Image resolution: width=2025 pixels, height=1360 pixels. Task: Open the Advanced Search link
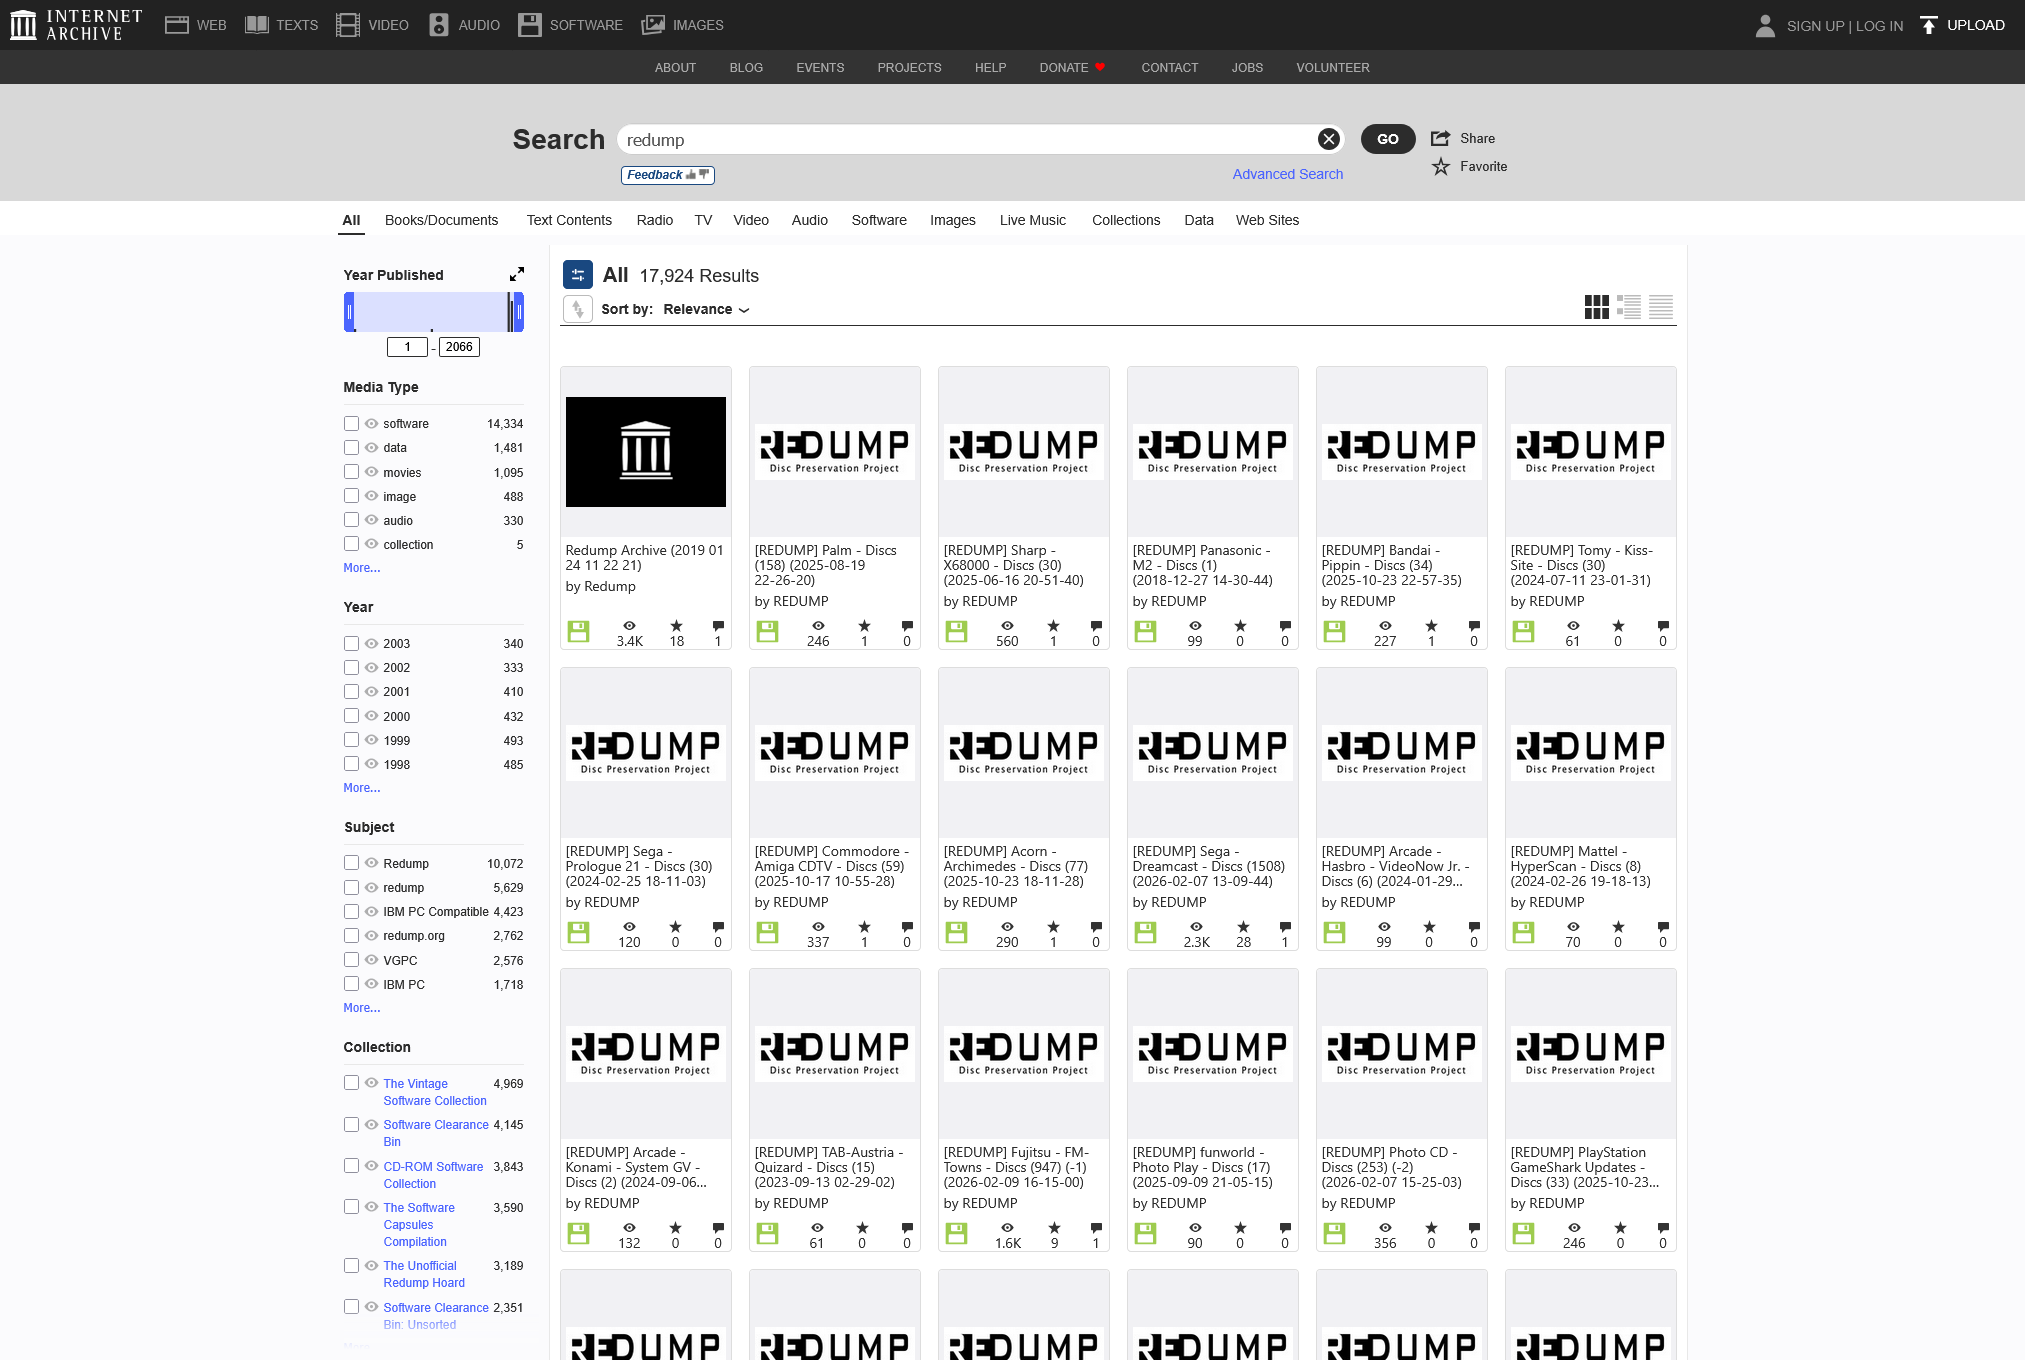(1287, 174)
